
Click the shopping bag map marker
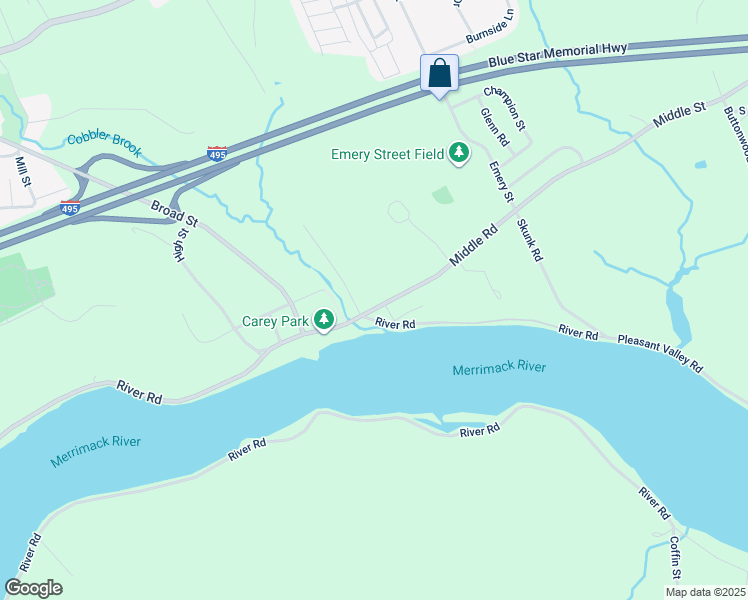click(439, 75)
